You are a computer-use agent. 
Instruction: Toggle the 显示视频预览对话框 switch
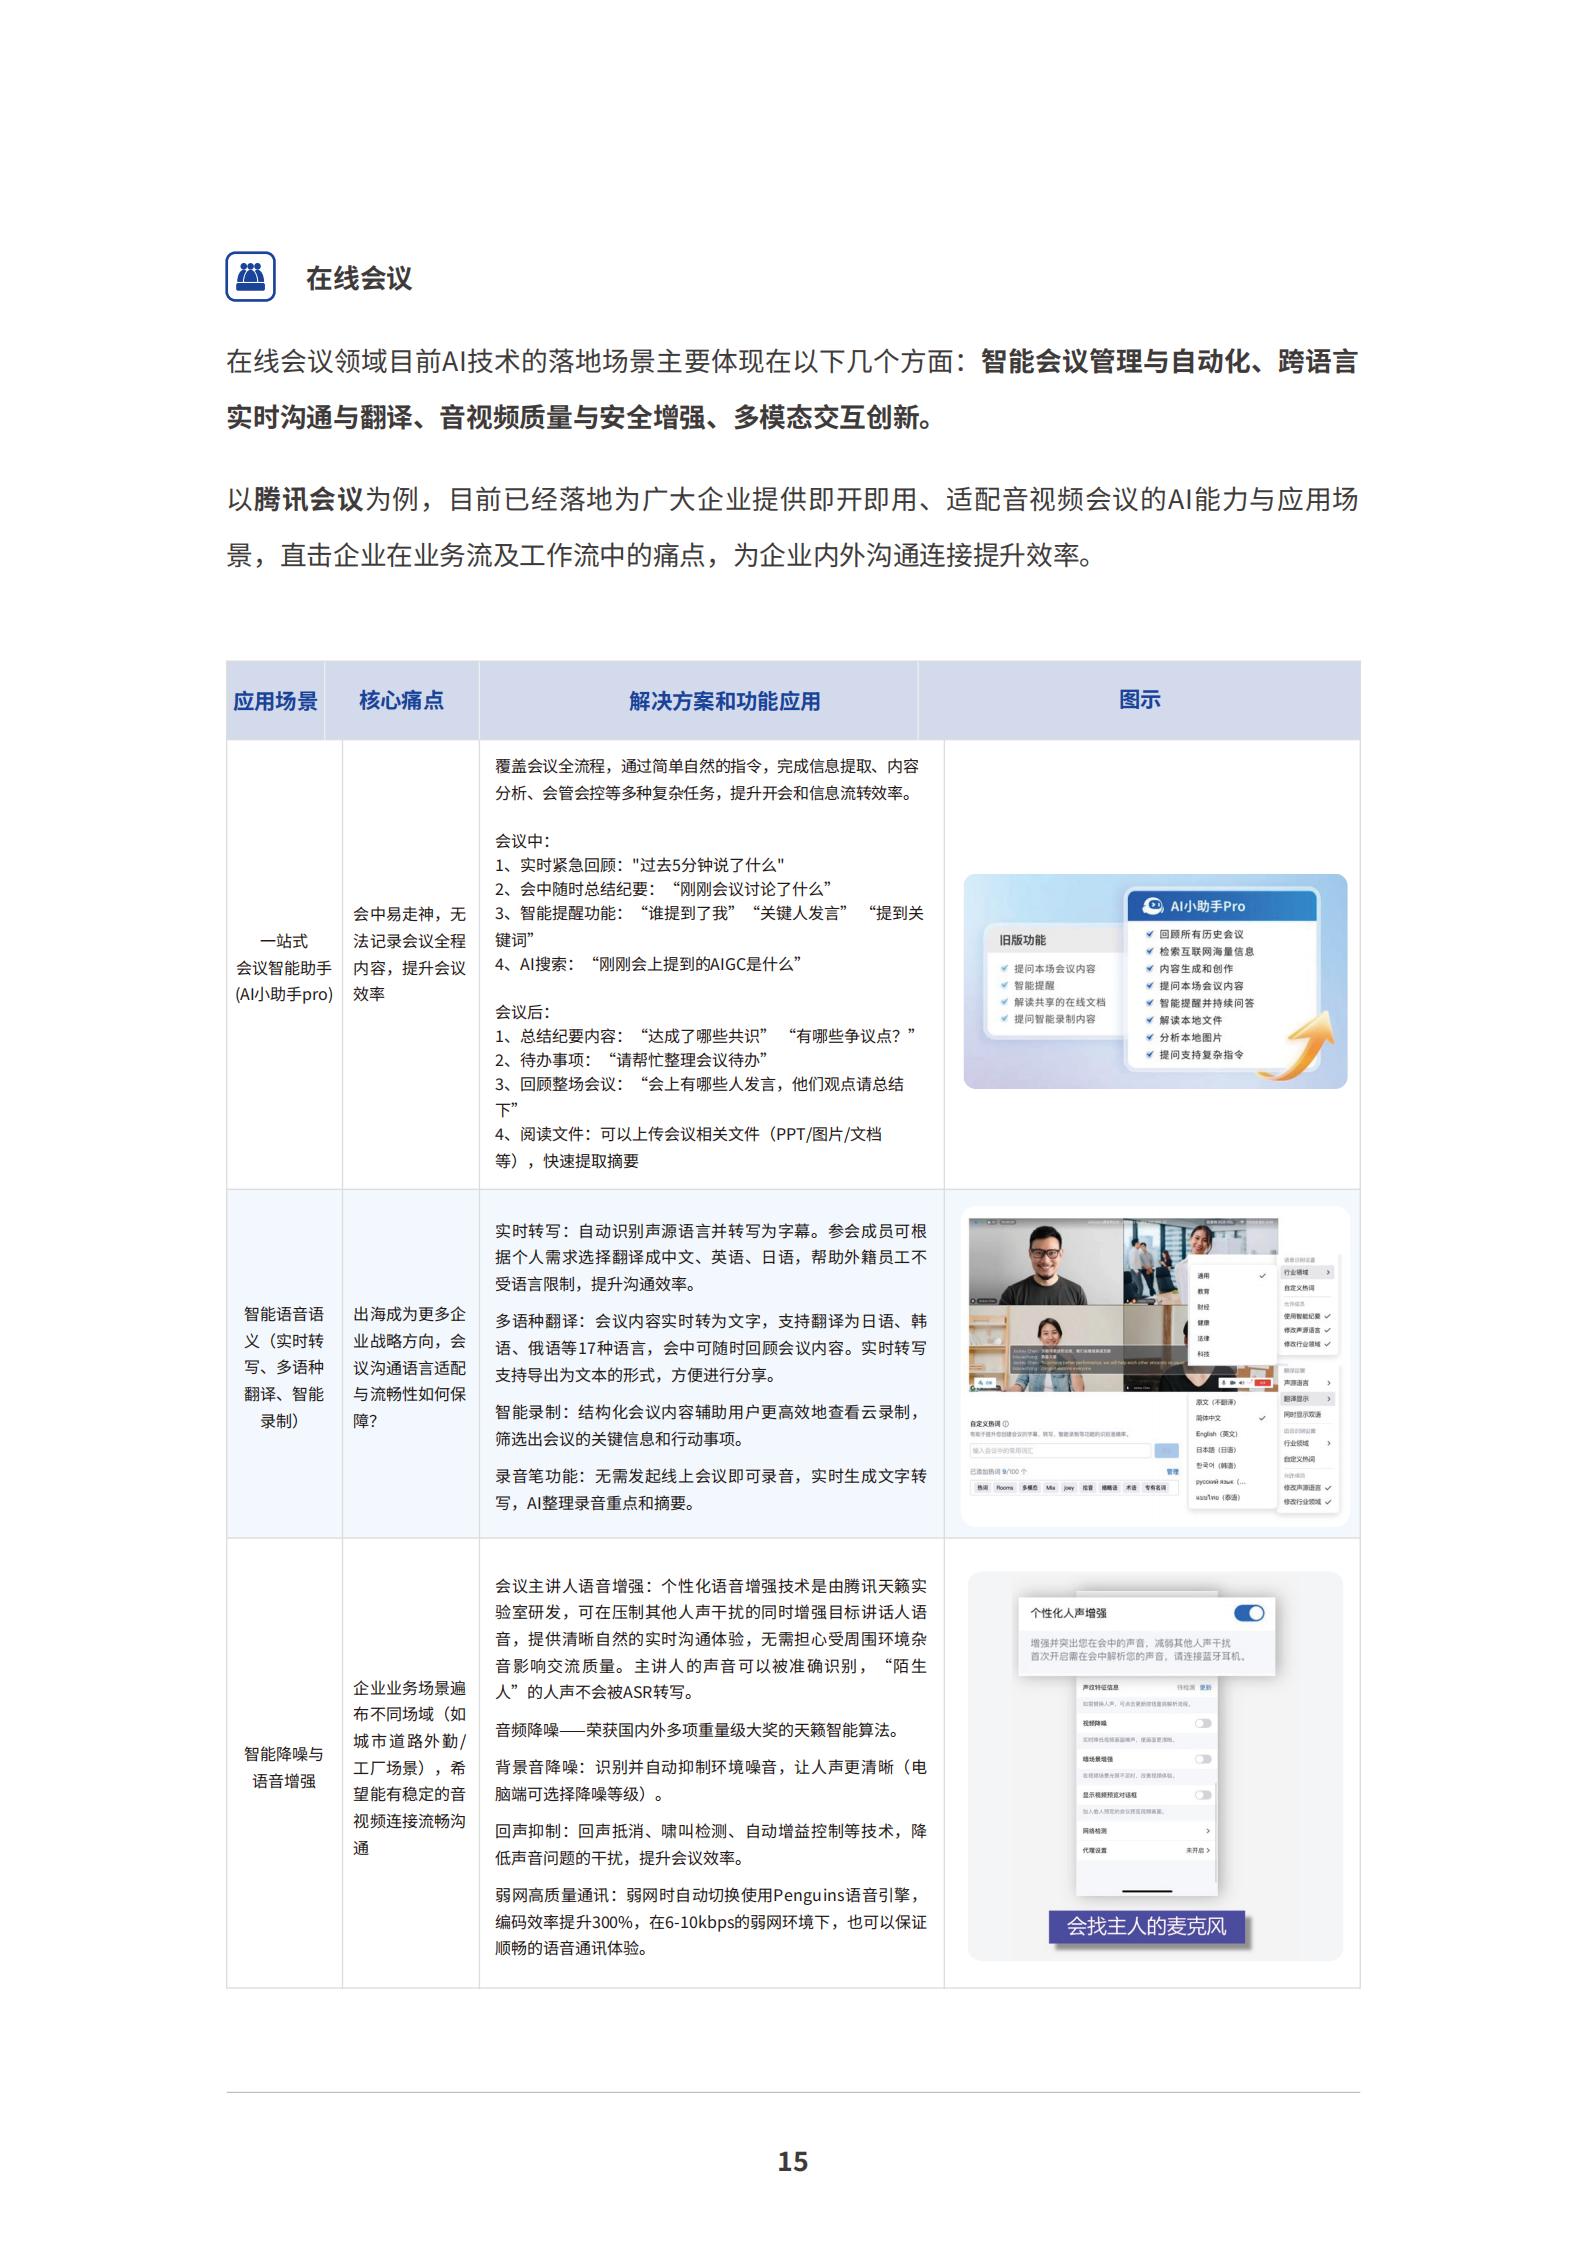pyautogui.click(x=1202, y=1795)
